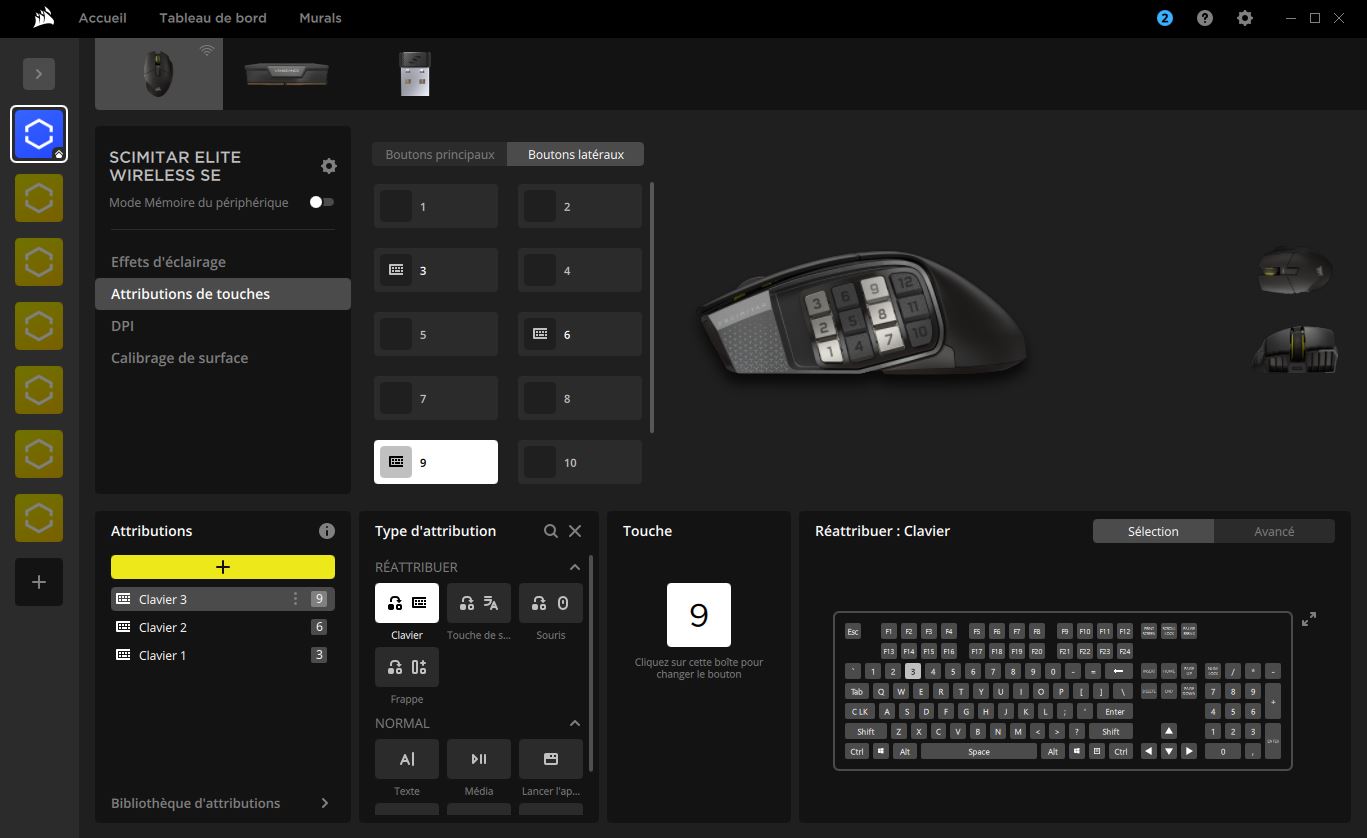Select the Clavier reassign attribution type
Screen dimensions: 1367x838
tap(406, 603)
